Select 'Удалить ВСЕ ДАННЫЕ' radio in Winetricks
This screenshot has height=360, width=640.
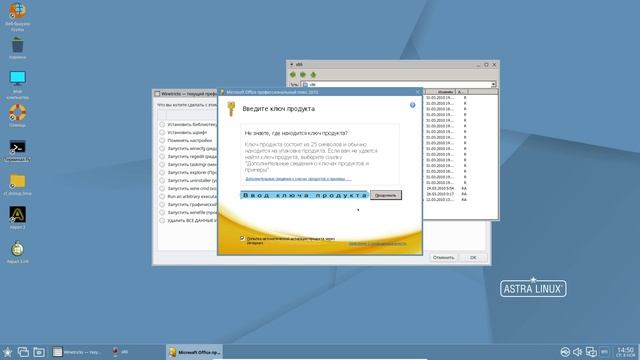[x=162, y=220]
